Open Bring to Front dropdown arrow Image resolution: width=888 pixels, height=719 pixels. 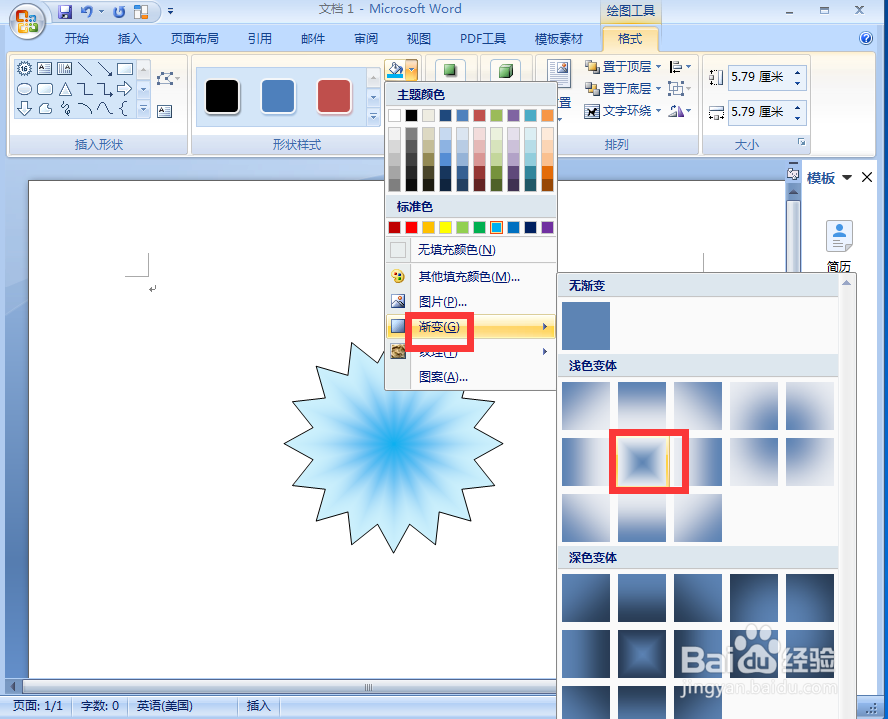click(658, 67)
